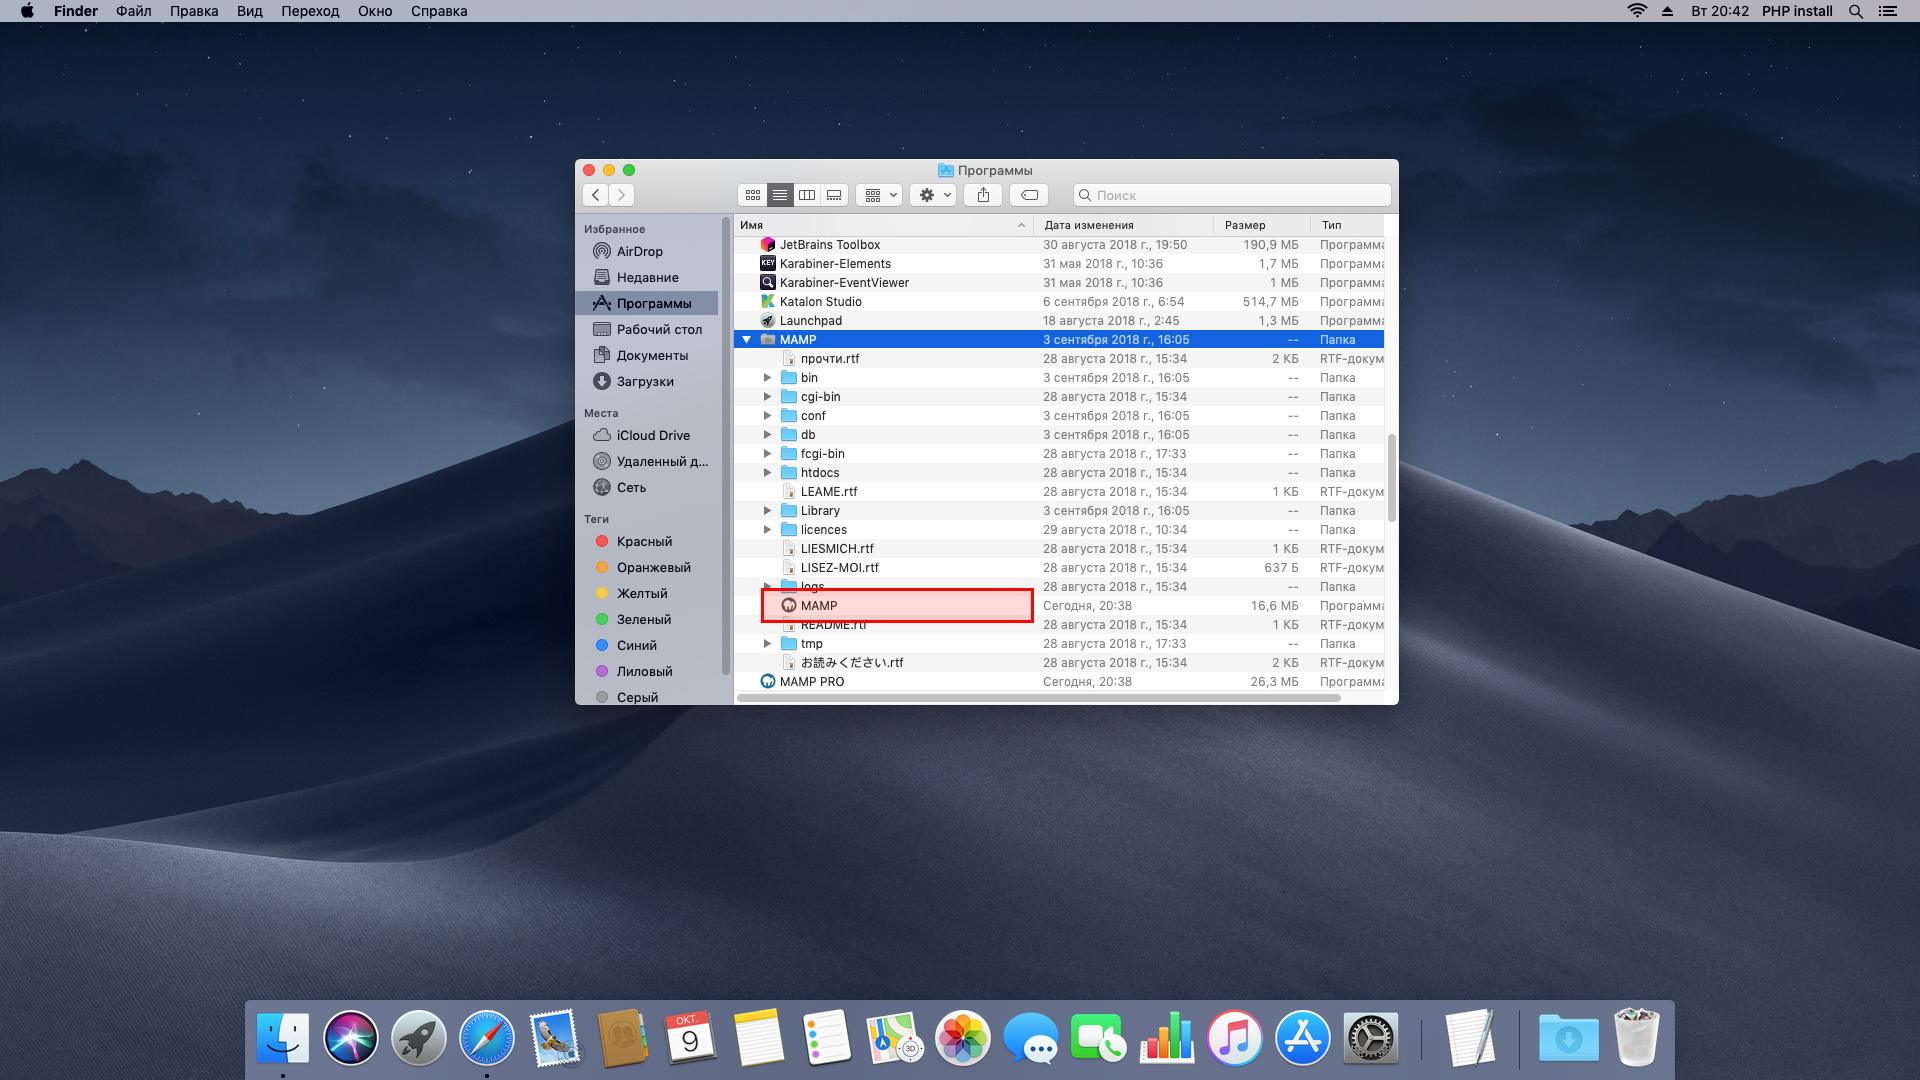Click the Edit Tags toolbar button
1920x1080 pixels.
coord(1029,195)
